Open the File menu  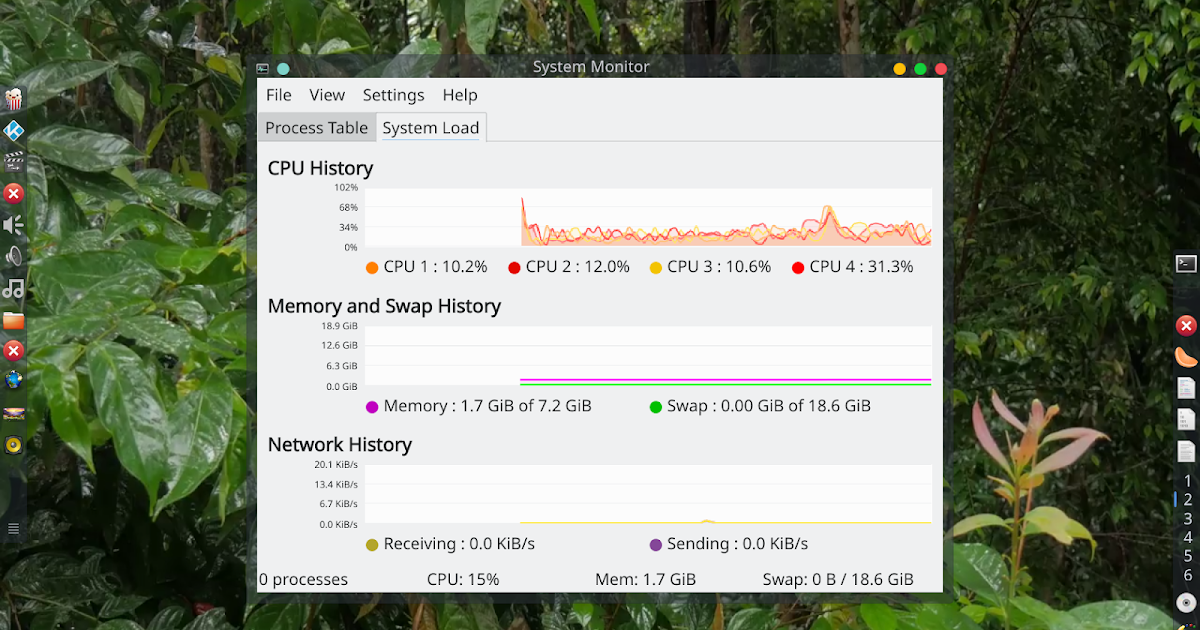point(278,95)
